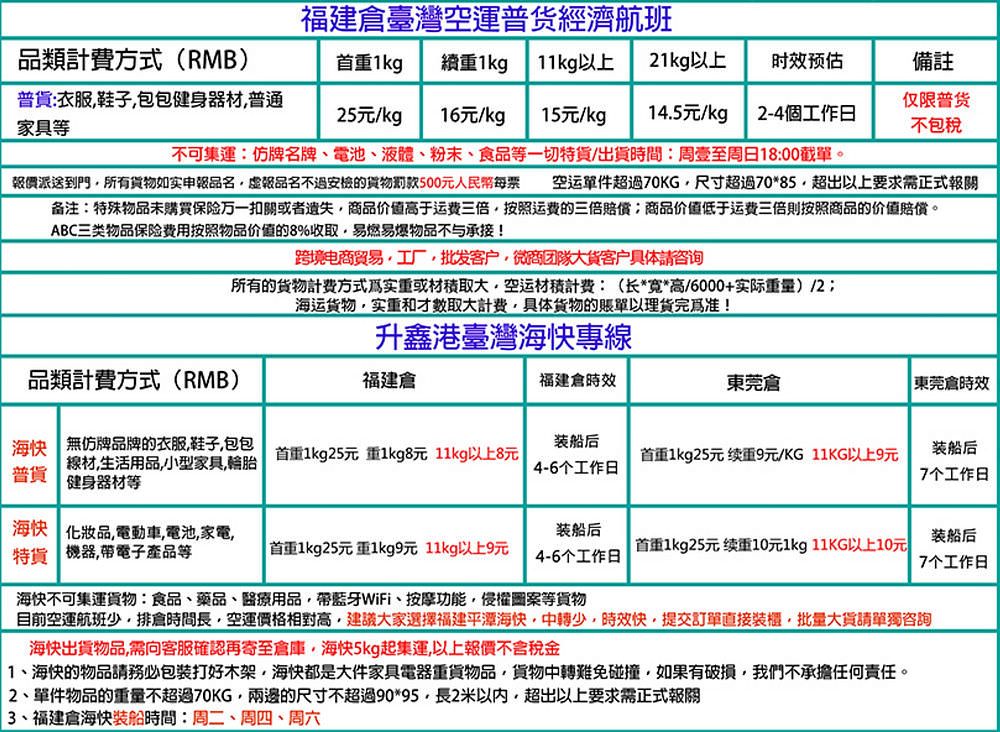
Task: Click 装船后 7个工作日 in 海快特貨 row
Action: (953, 548)
